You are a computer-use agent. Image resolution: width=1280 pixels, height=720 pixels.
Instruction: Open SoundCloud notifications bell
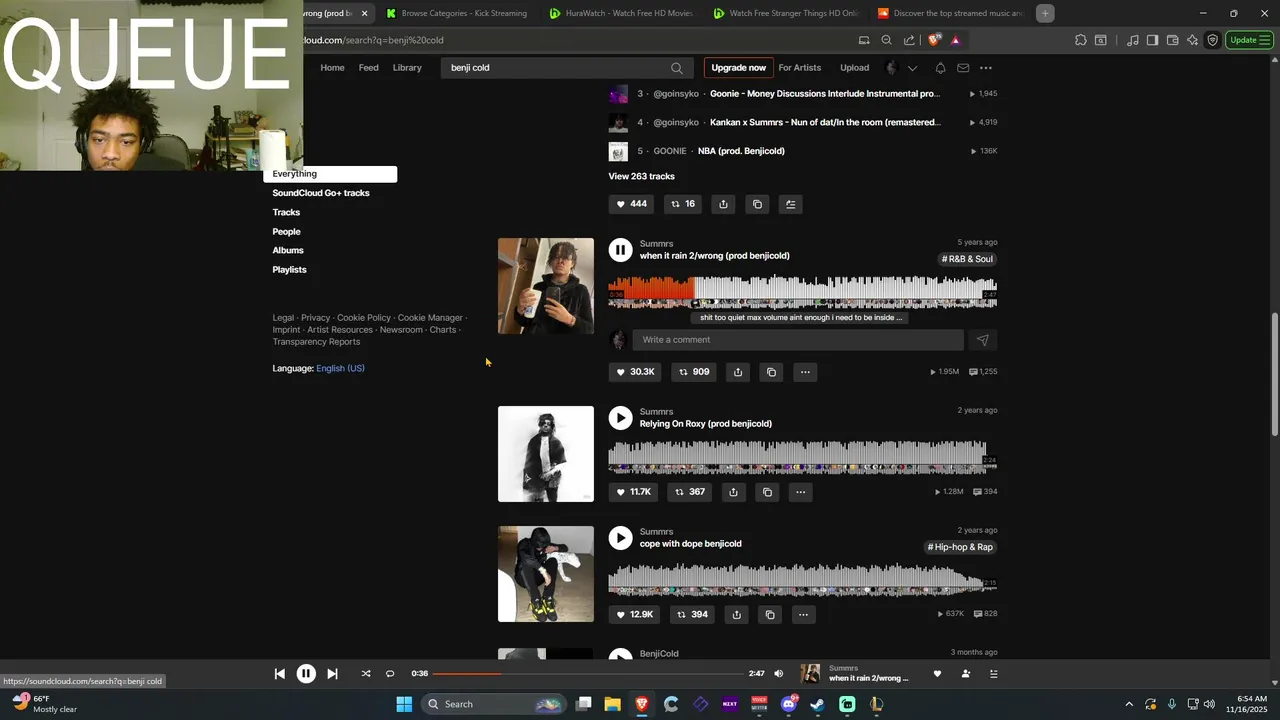pyautogui.click(x=940, y=68)
